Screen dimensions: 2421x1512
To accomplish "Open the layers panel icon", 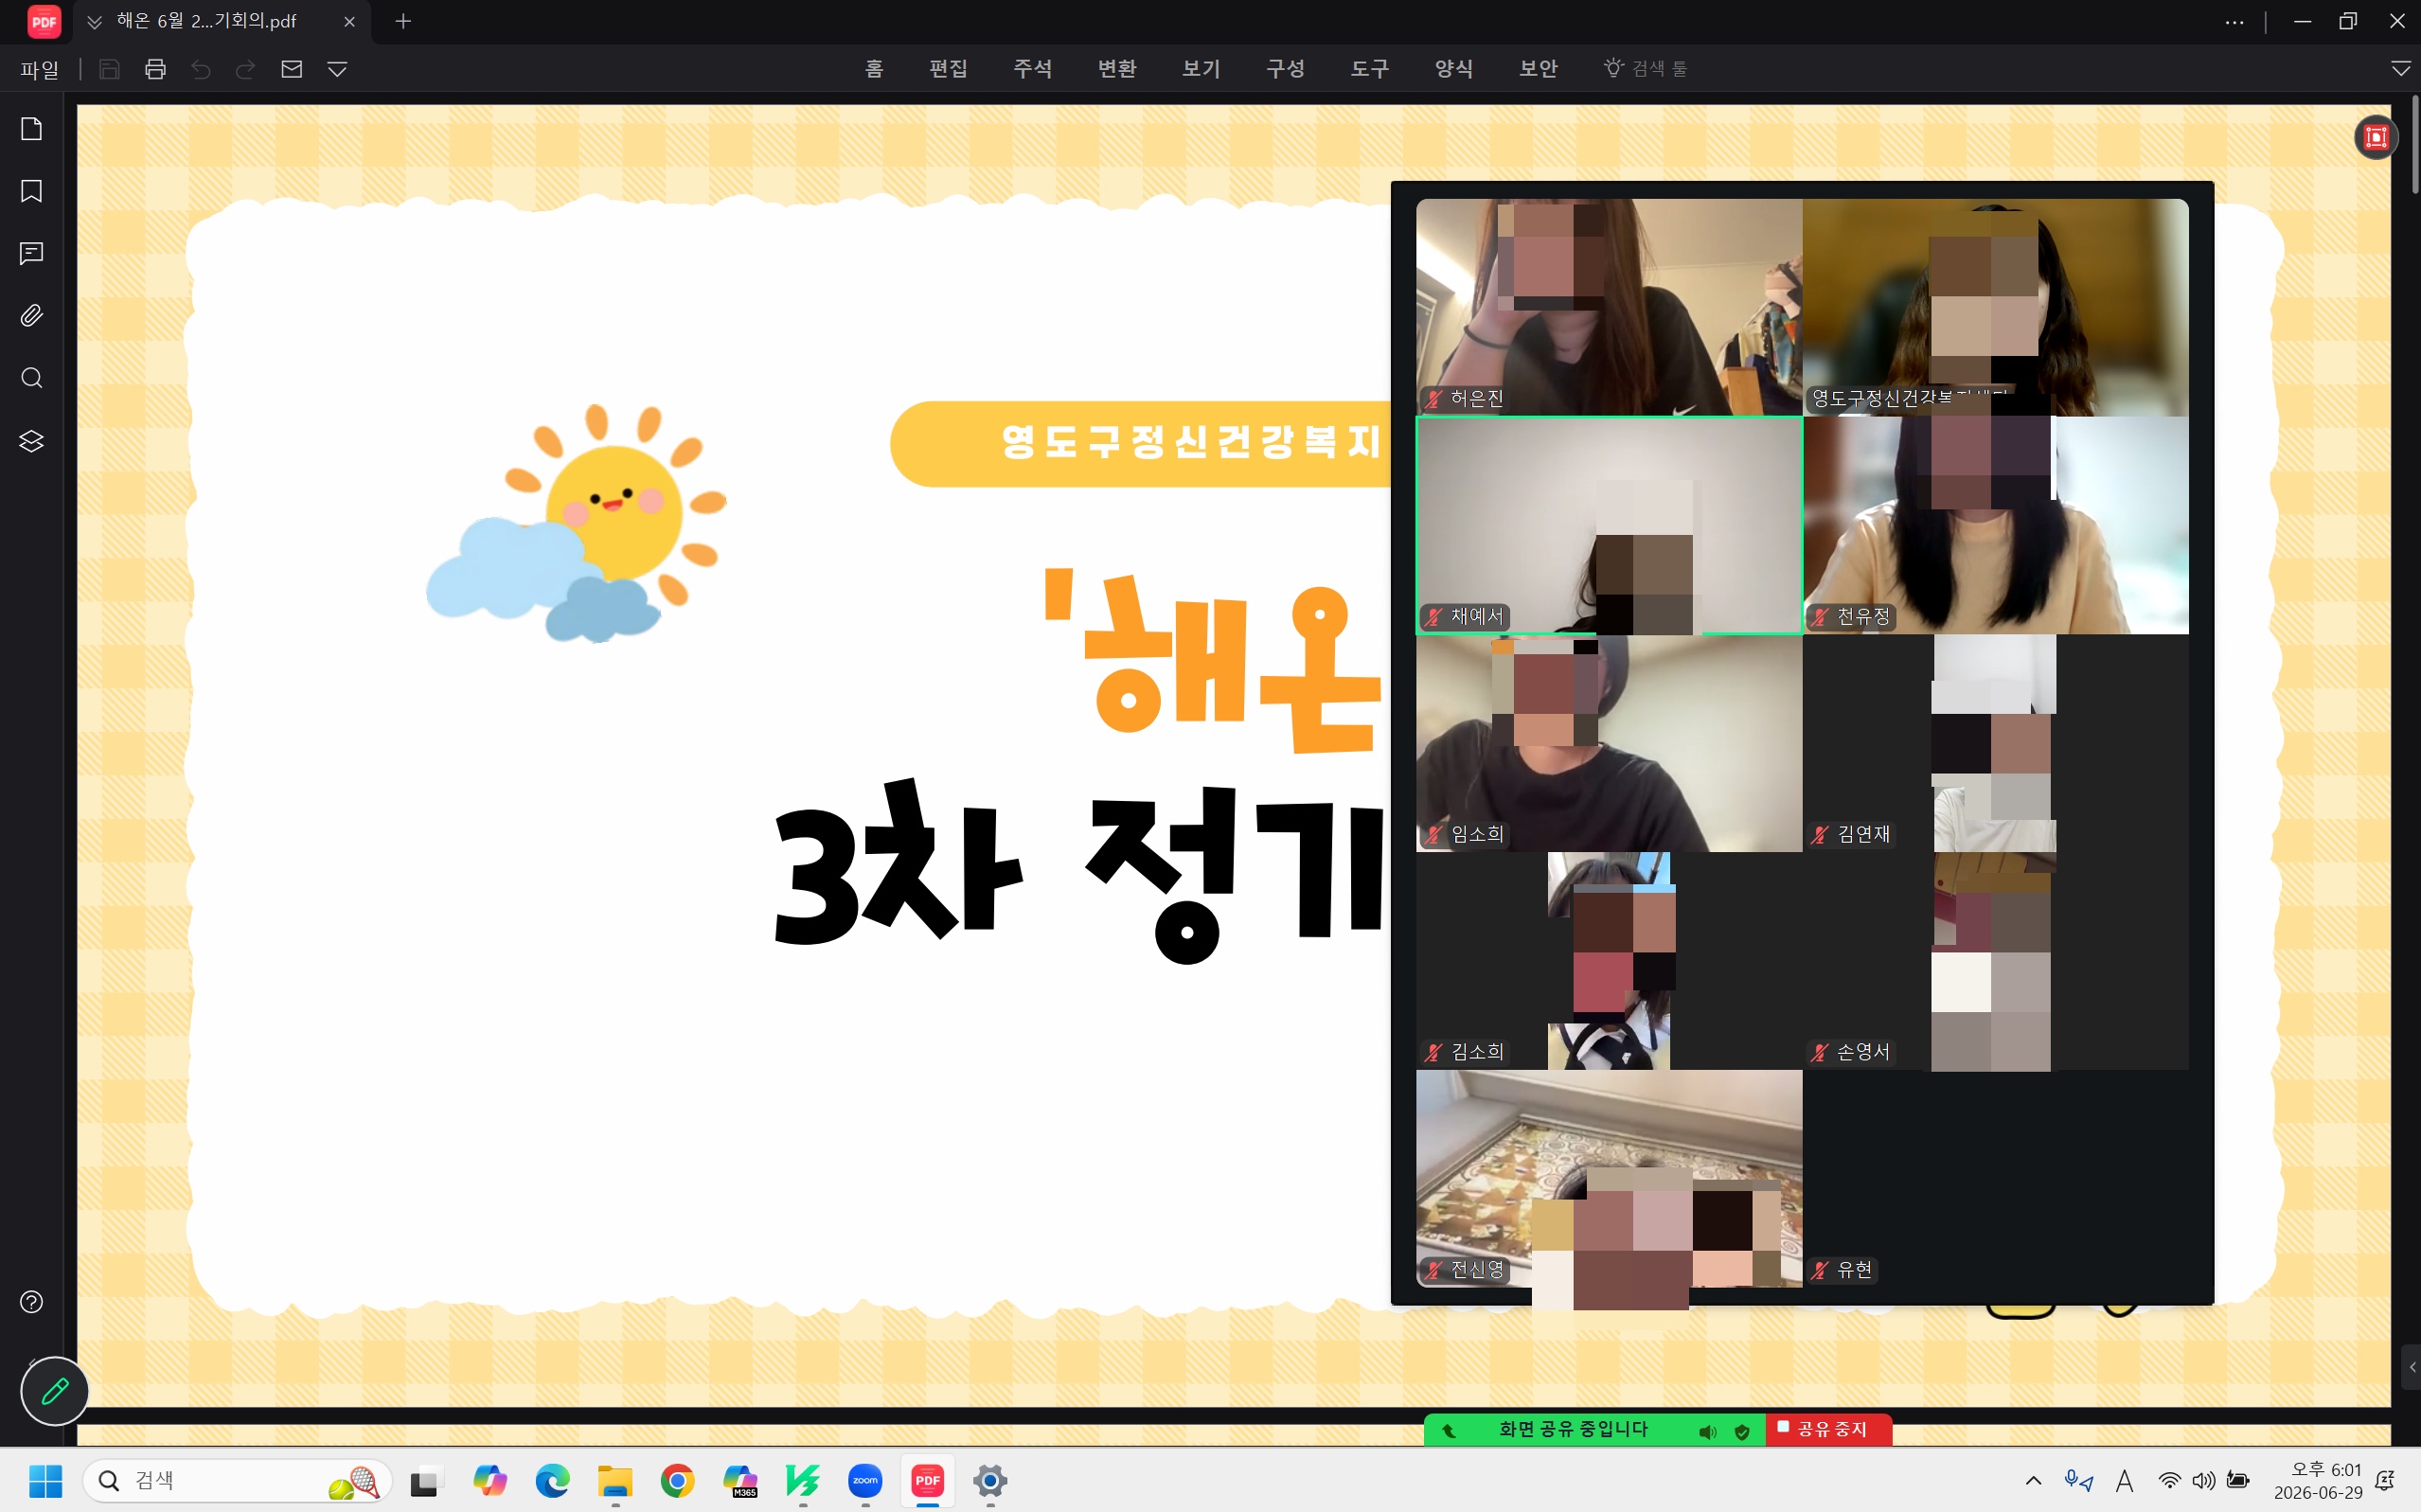I will click(x=31, y=441).
